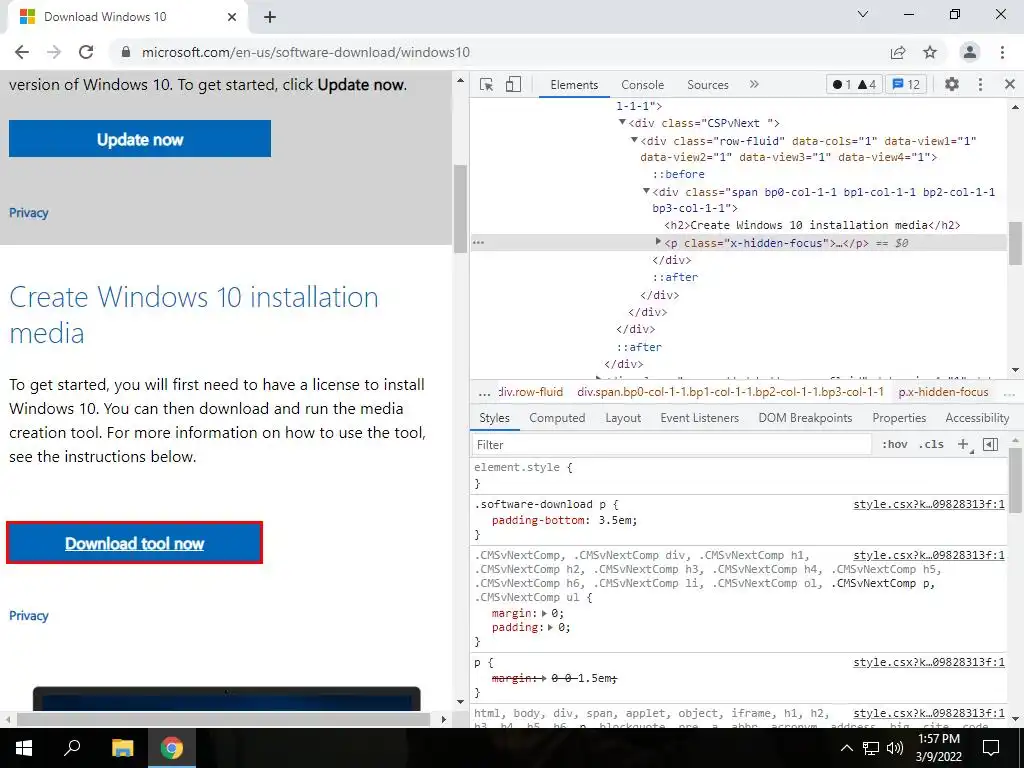
Task: Go back with the browser back arrow
Action: click(x=22, y=52)
